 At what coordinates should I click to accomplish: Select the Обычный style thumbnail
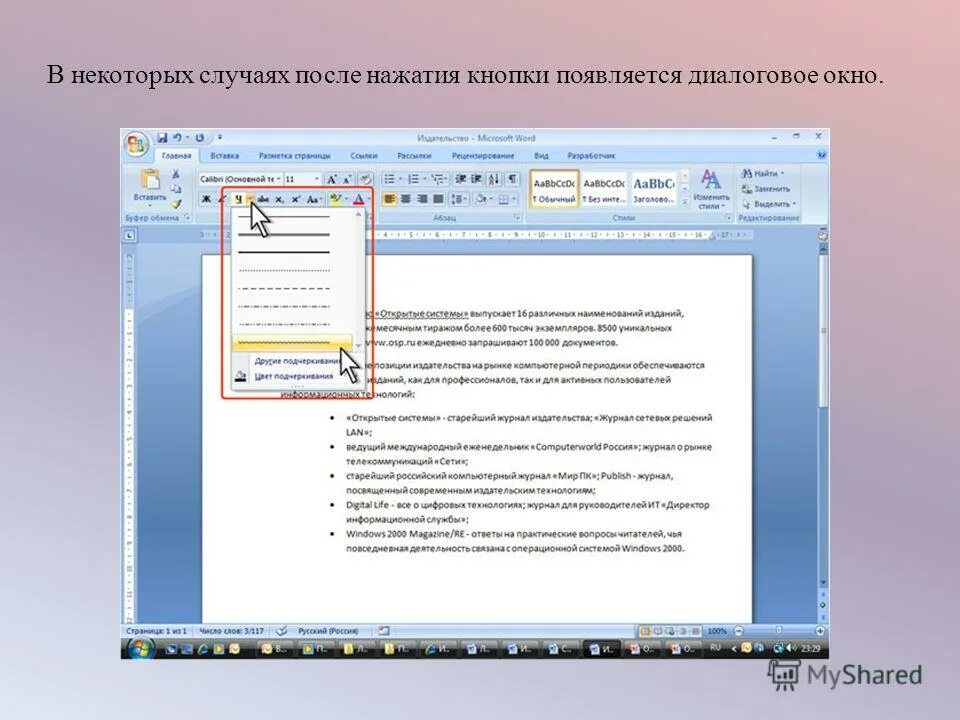[554, 190]
